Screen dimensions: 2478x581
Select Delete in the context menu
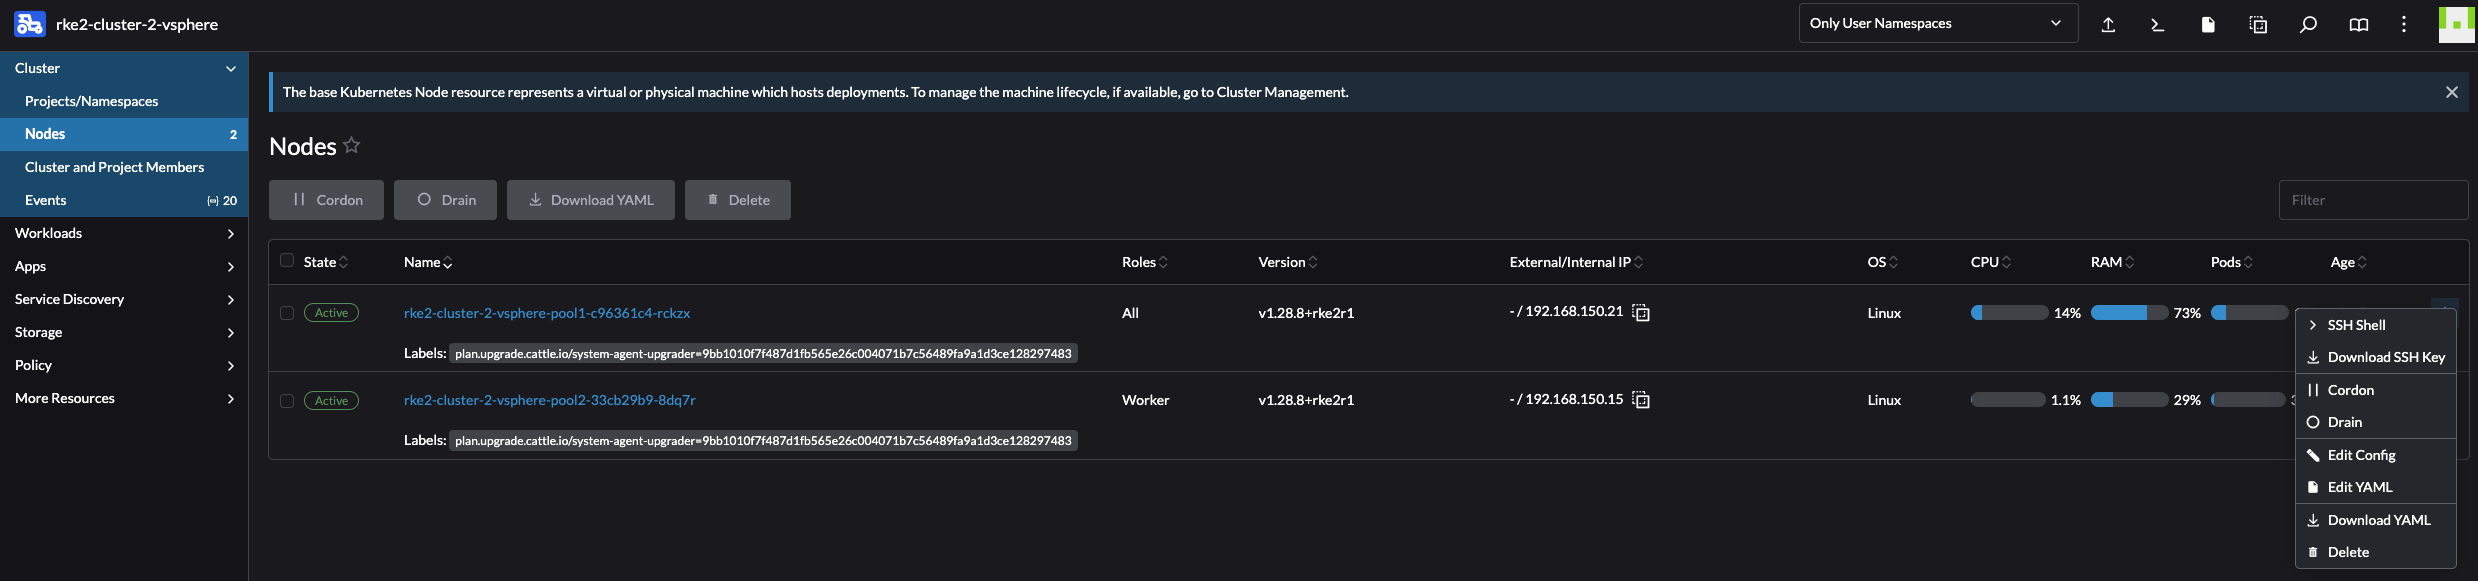[x=2376, y=552]
